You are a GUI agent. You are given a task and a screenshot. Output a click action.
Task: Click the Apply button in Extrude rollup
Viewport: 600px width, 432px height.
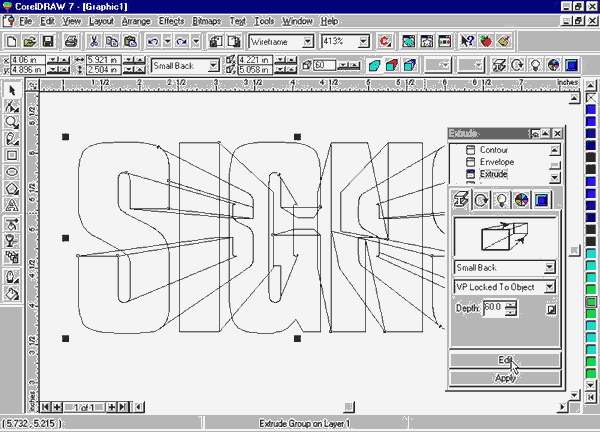505,378
